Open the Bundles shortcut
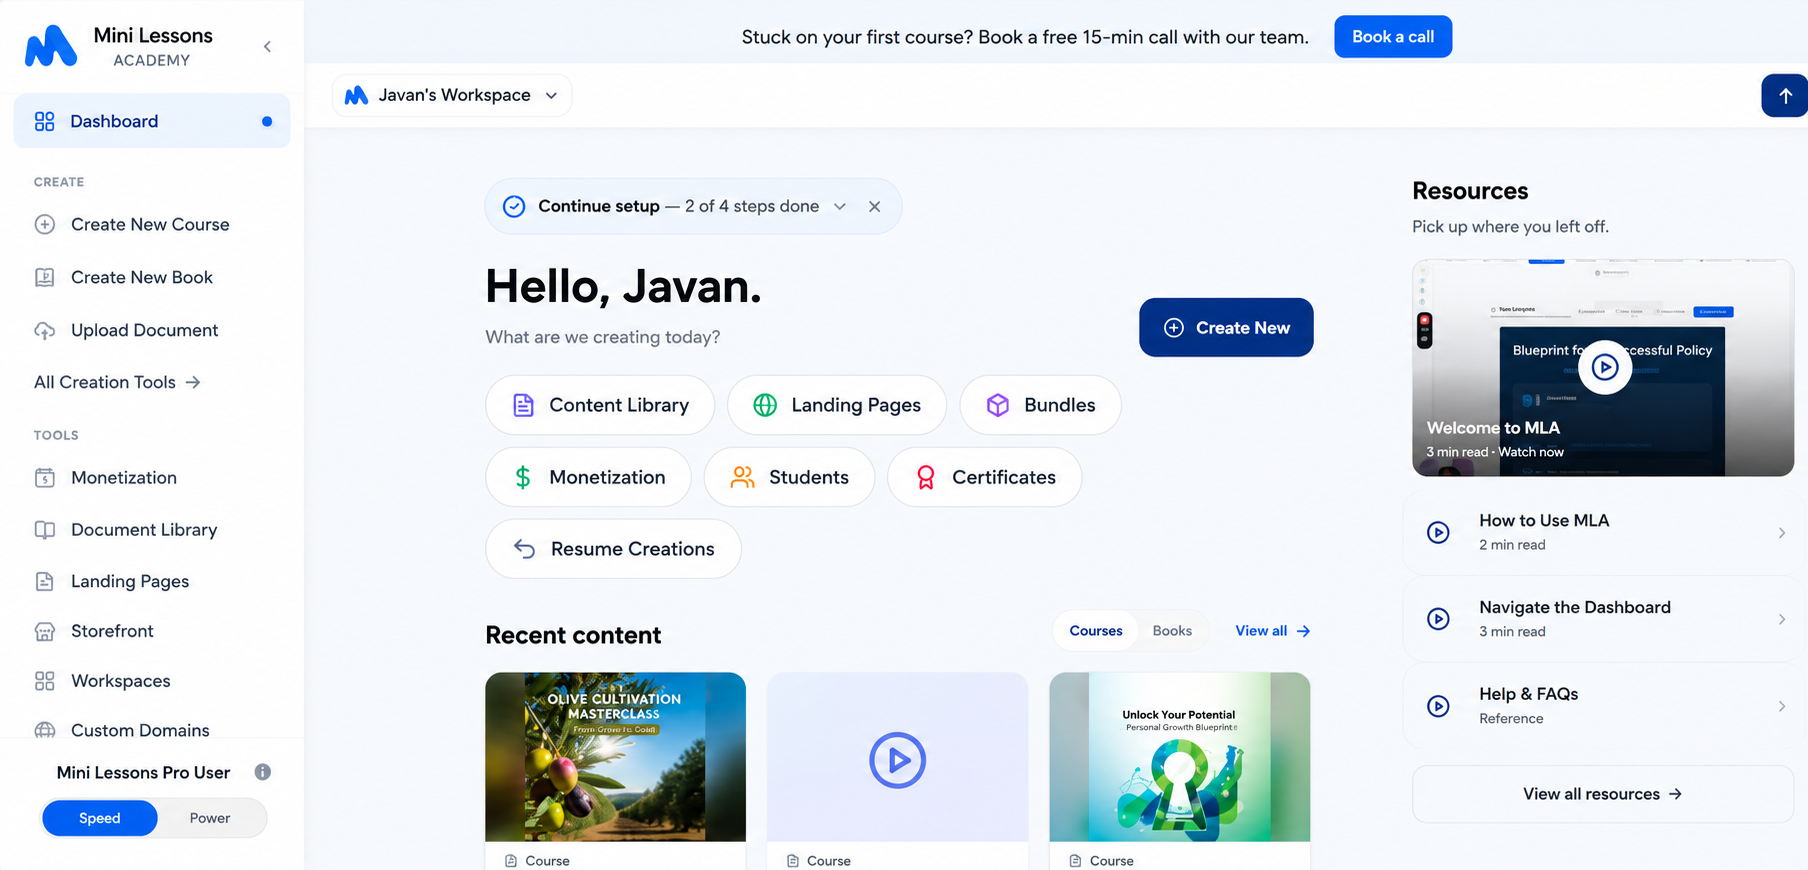 point(1040,405)
